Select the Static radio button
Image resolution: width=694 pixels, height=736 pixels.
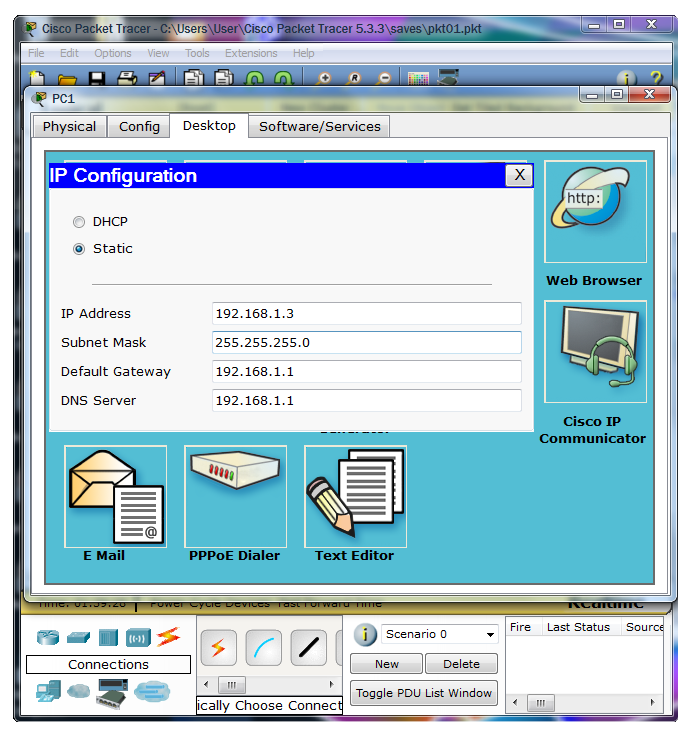[x=79, y=249]
